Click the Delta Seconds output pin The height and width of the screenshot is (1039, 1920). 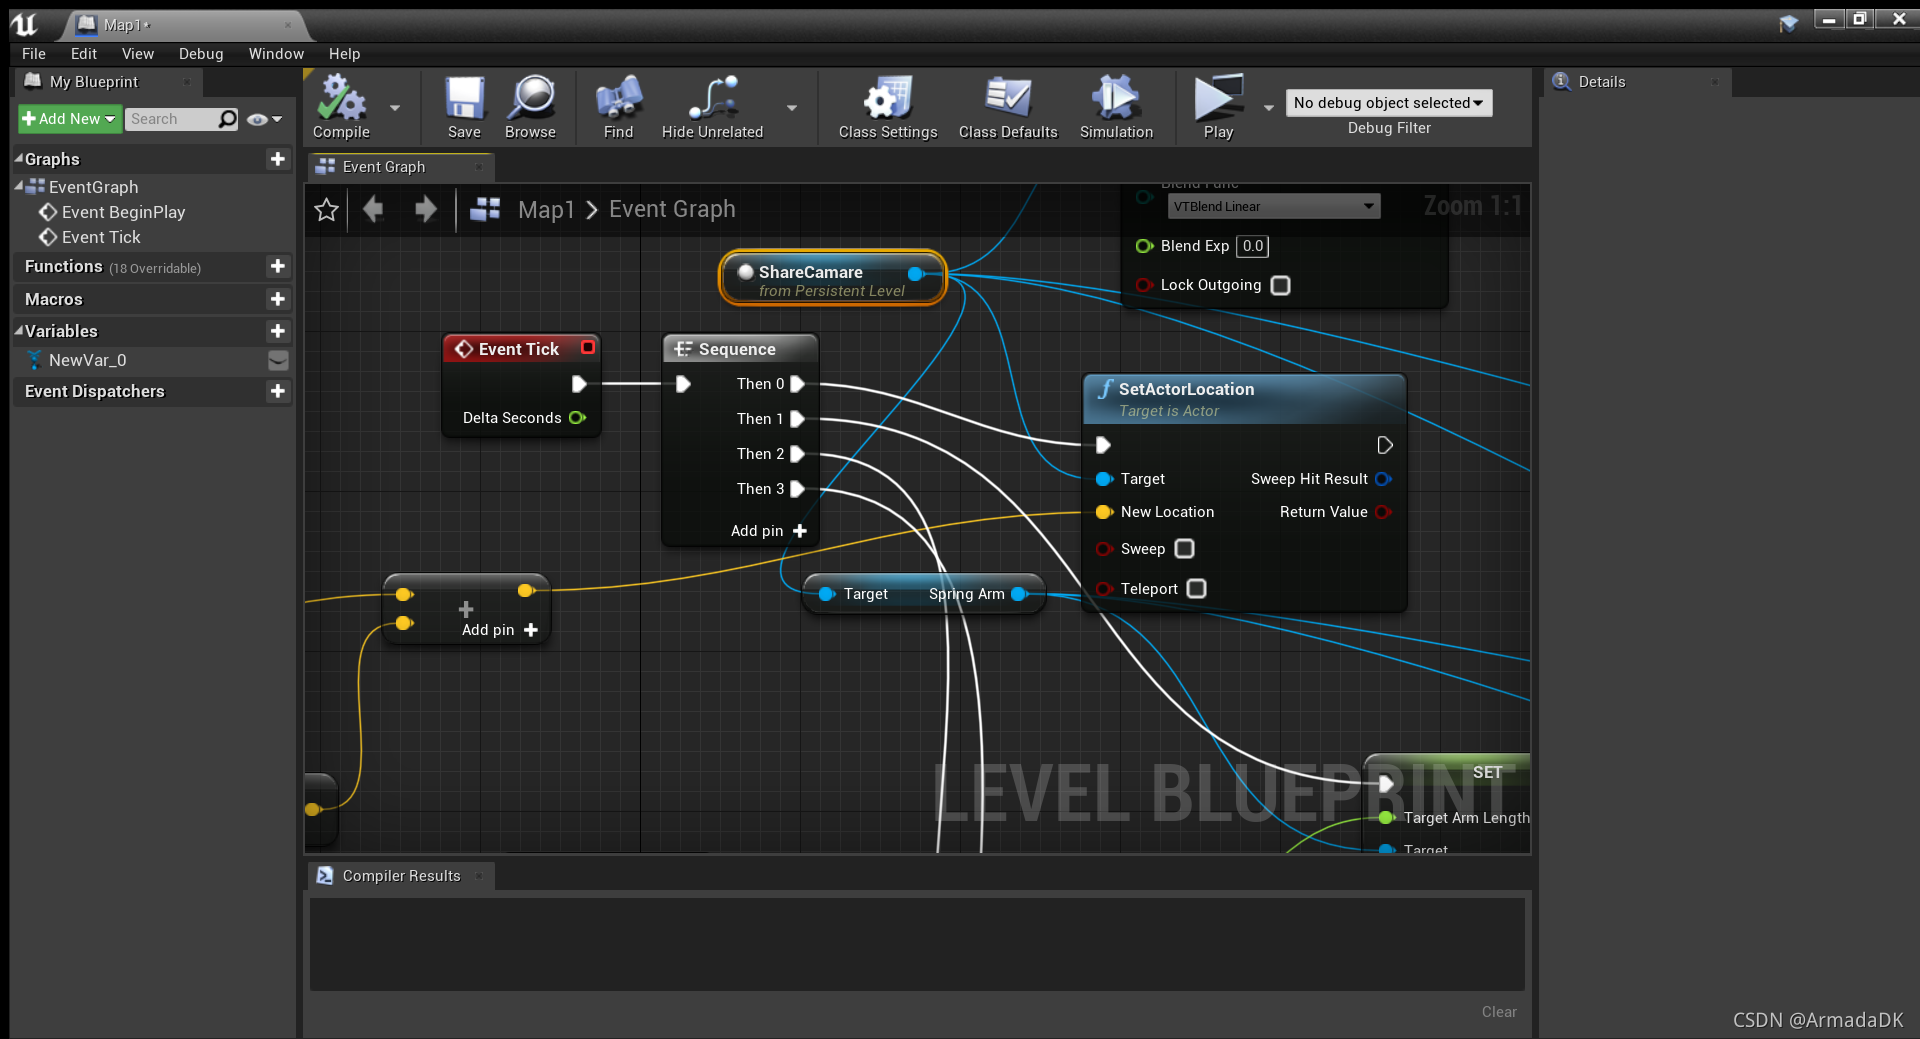(577, 418)
